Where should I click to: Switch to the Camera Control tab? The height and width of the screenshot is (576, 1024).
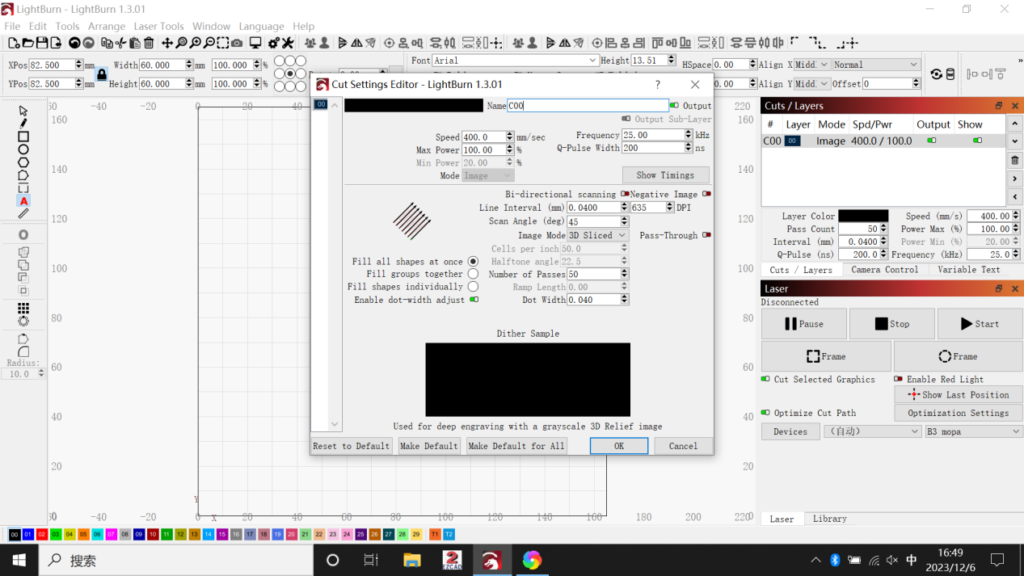pyautogui.click(x=884, y=270)
